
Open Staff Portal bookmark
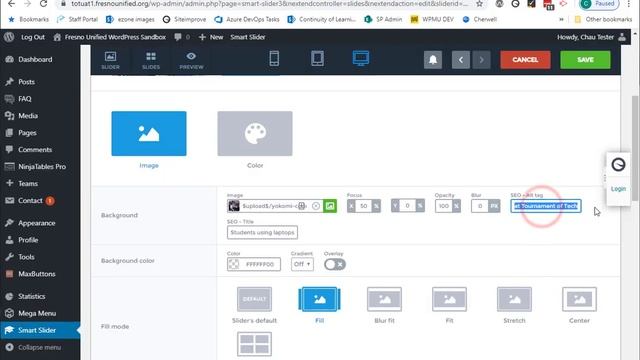point(77,19)
